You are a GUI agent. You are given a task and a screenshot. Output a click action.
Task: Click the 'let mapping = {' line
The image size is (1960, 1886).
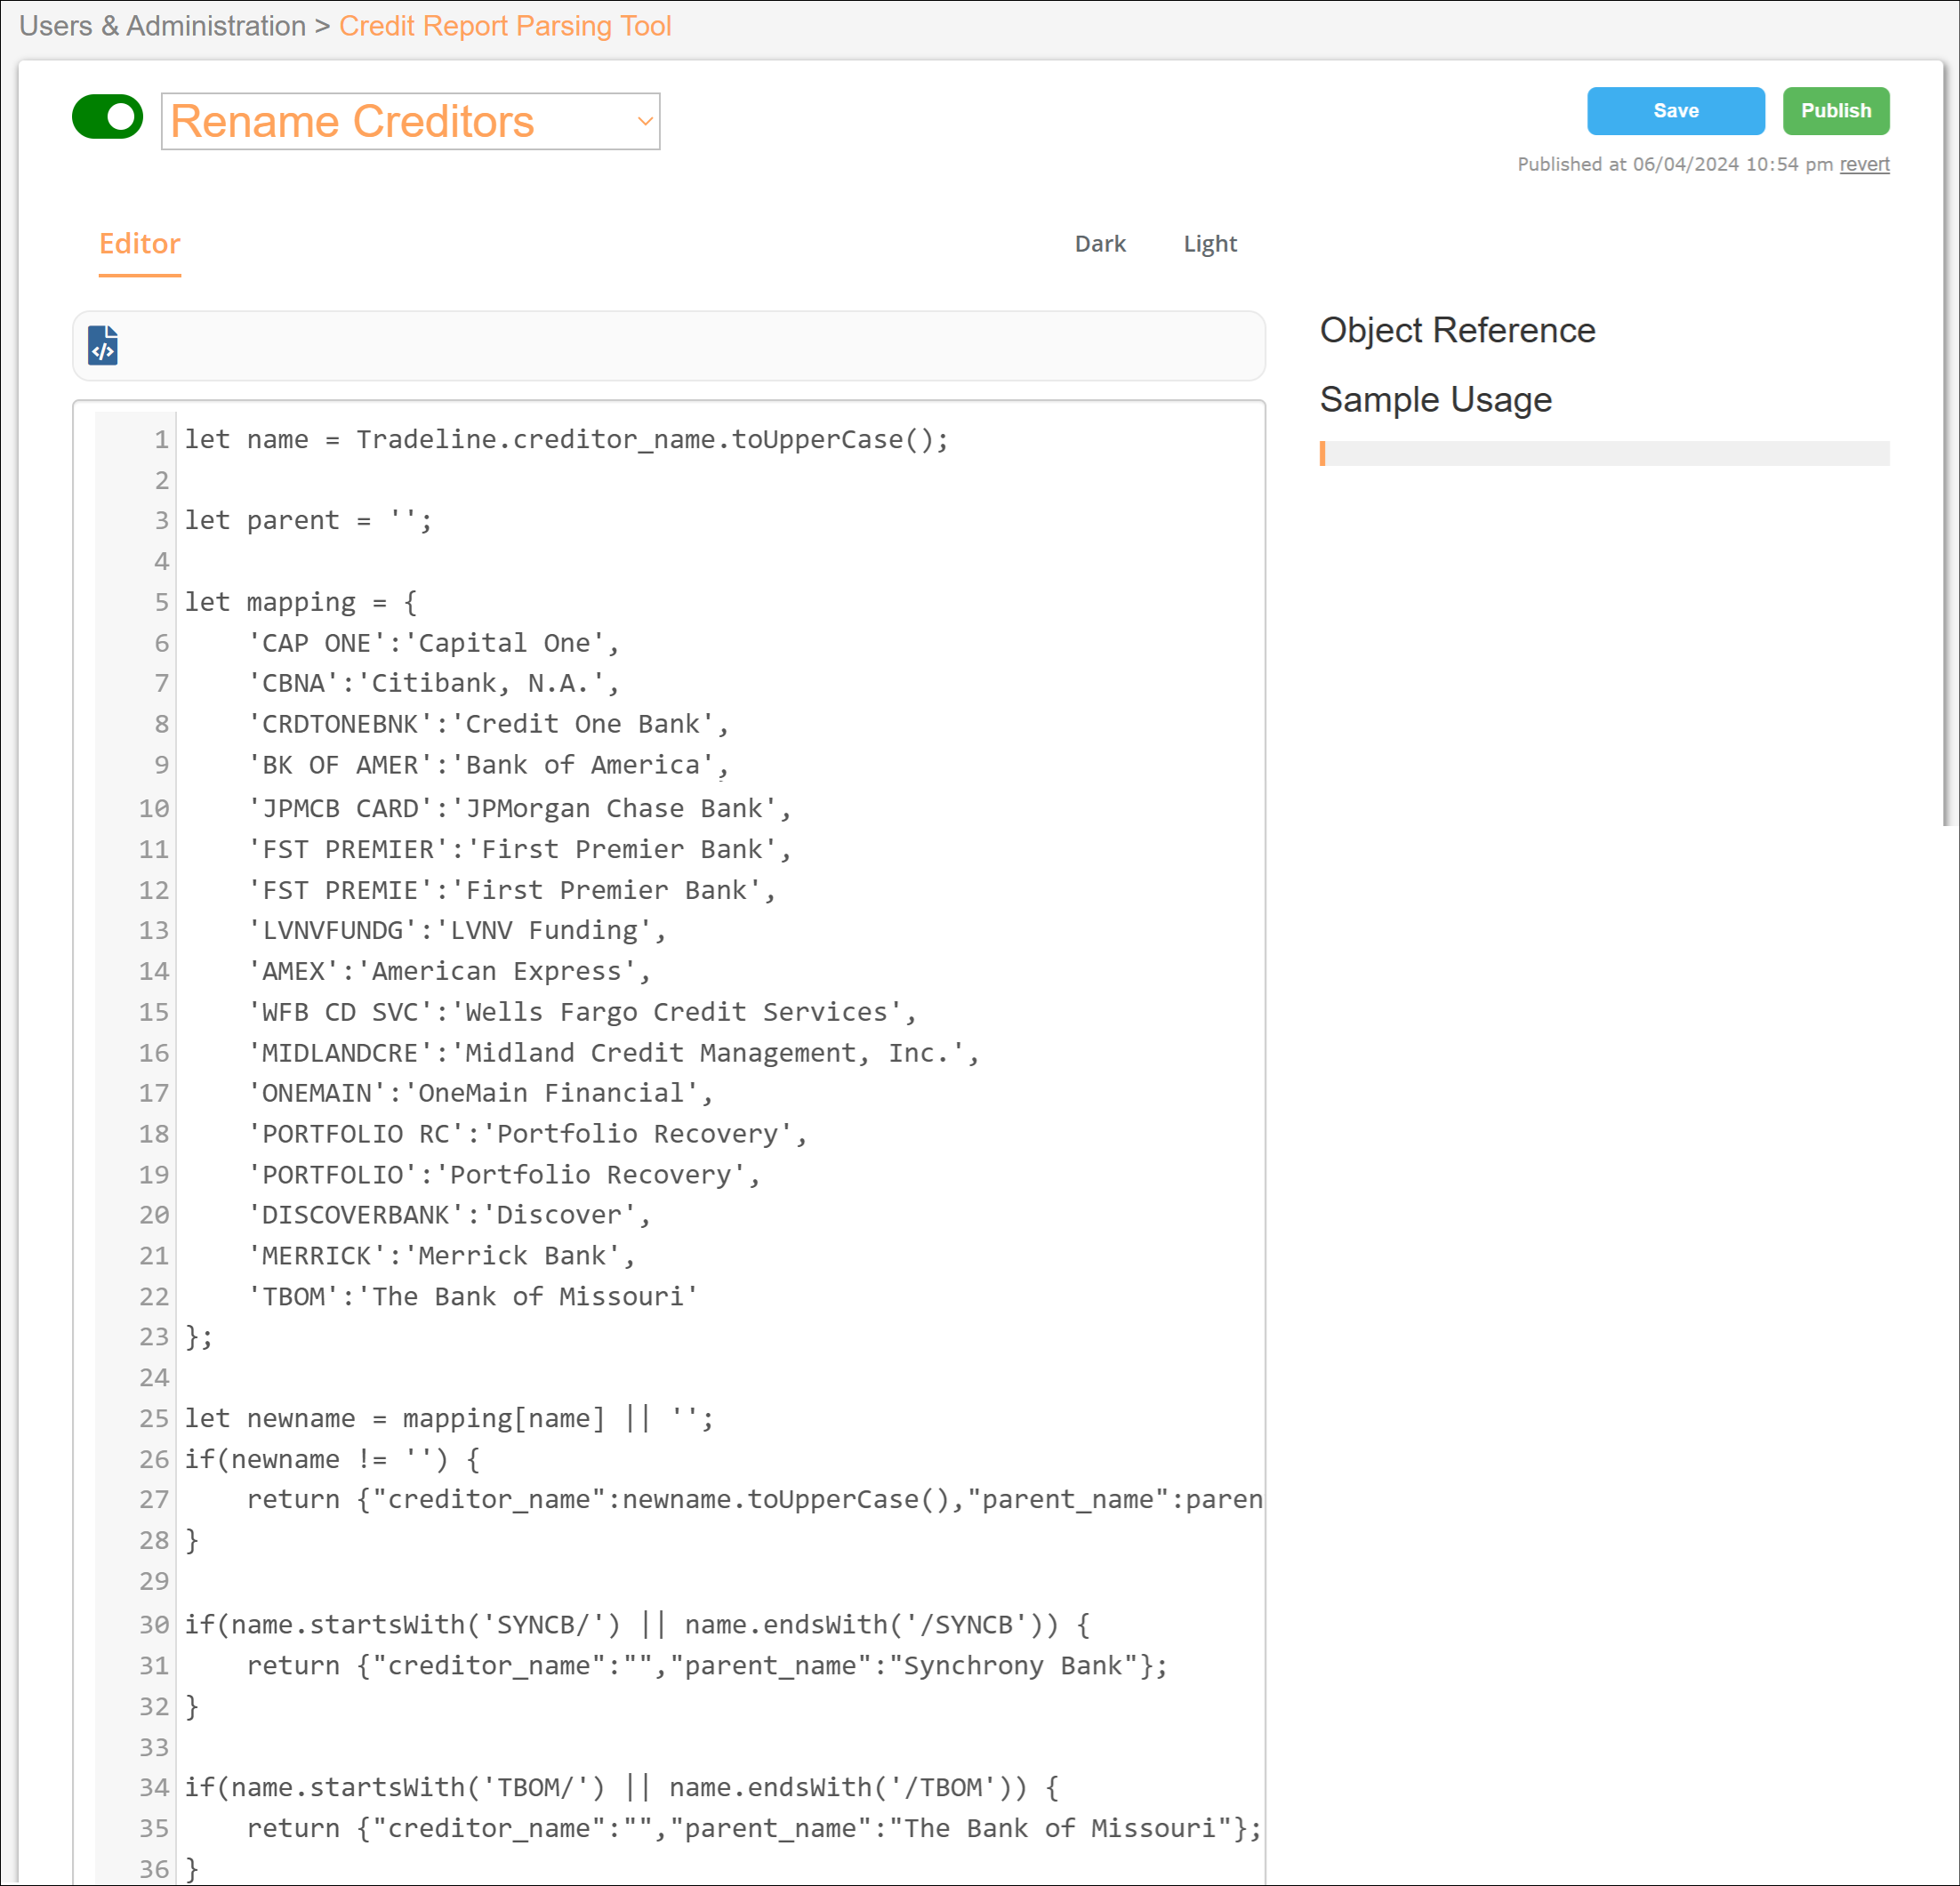pyautogui.click(x=301, y=602)
